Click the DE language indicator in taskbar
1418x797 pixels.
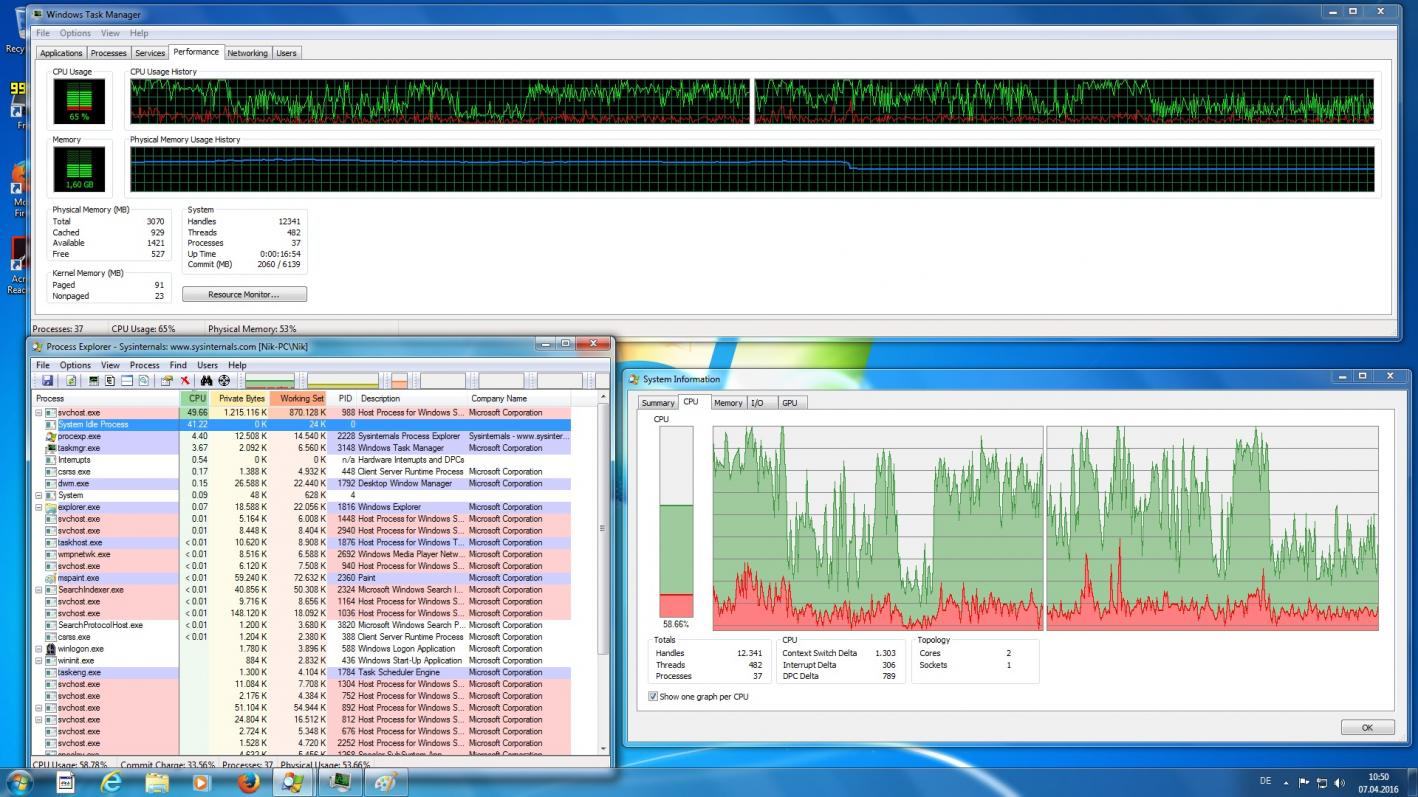point(1266,782)
